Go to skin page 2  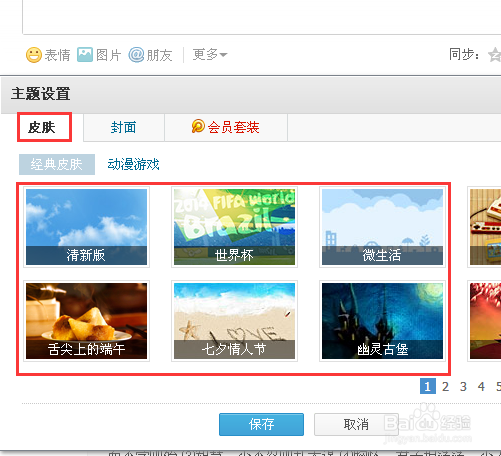445,387
